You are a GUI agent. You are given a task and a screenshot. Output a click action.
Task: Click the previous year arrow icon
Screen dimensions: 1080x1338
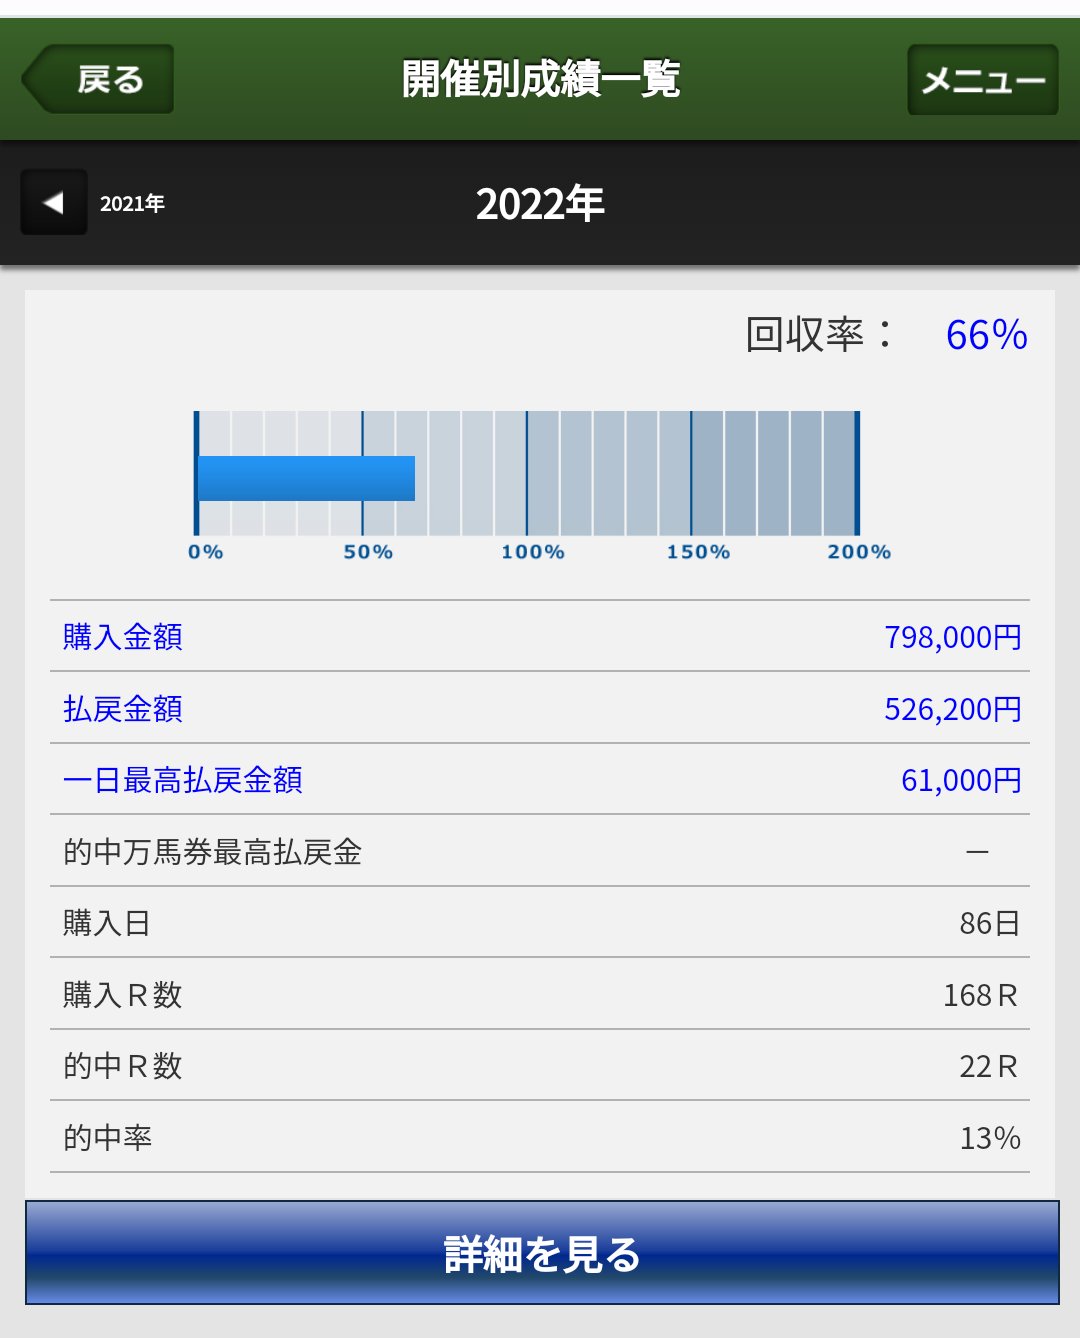[54, 203]
